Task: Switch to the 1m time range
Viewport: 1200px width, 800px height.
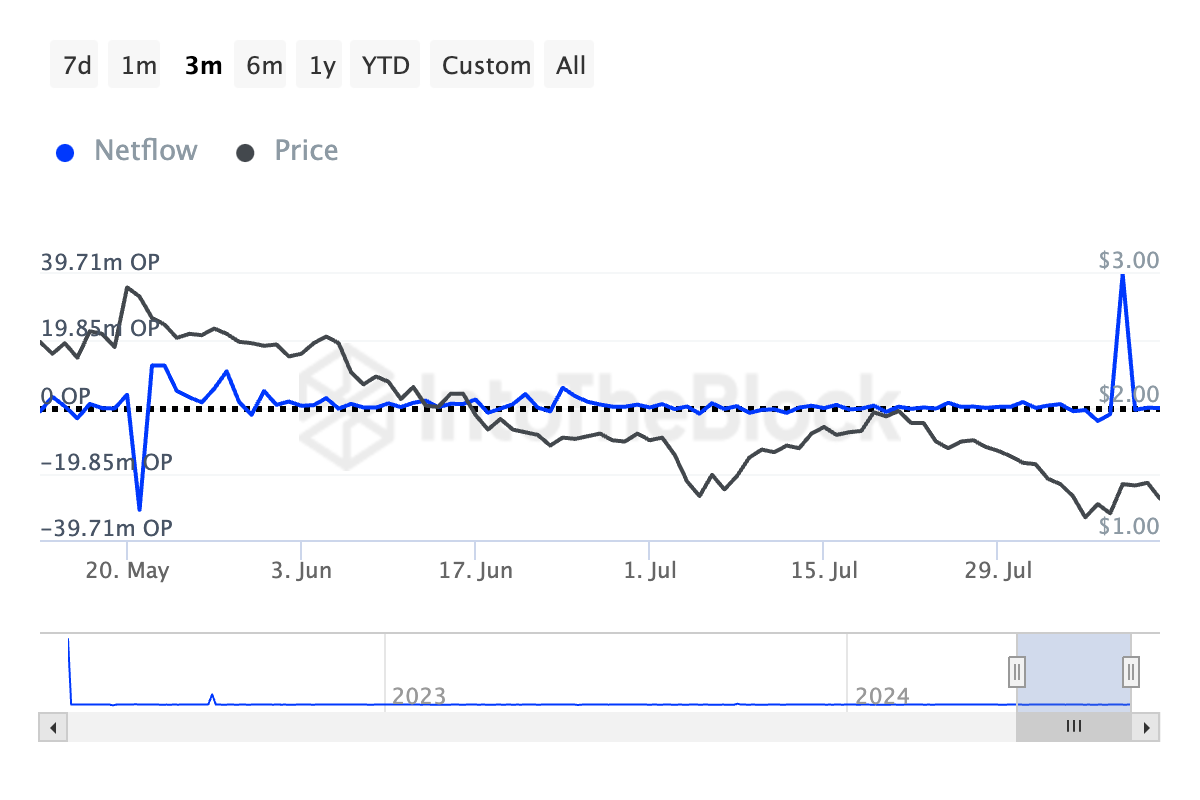Action: pyautogui.click(x=138, y=66)
